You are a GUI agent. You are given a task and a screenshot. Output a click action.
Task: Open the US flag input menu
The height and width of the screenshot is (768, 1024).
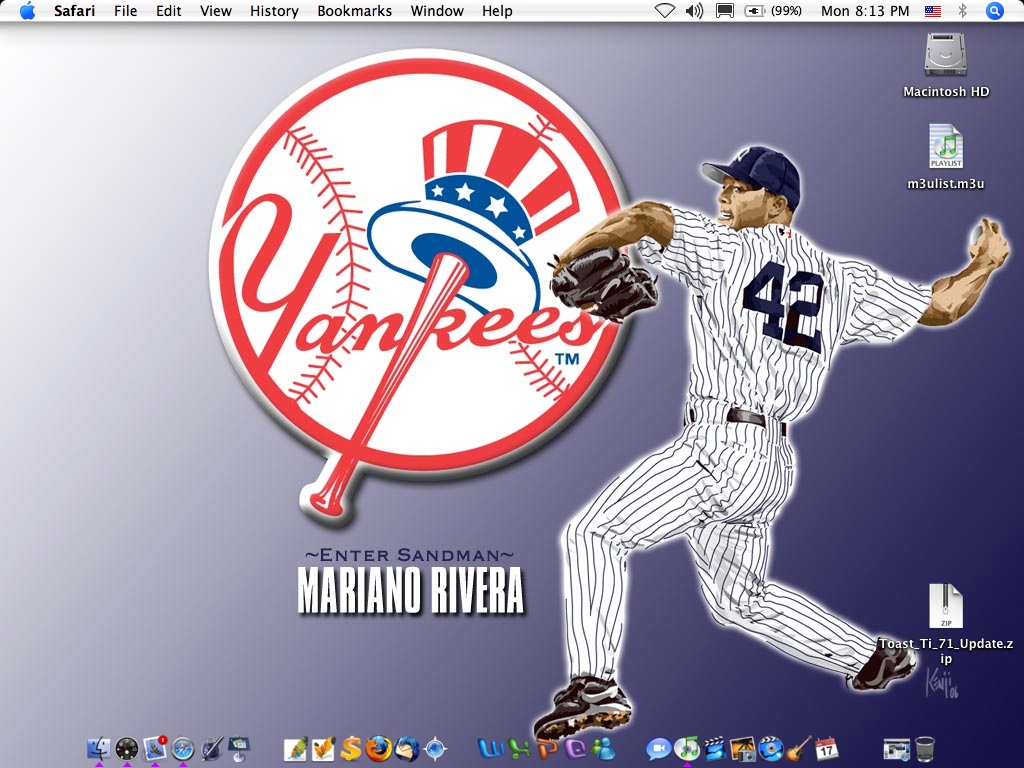tap(933, 11)
